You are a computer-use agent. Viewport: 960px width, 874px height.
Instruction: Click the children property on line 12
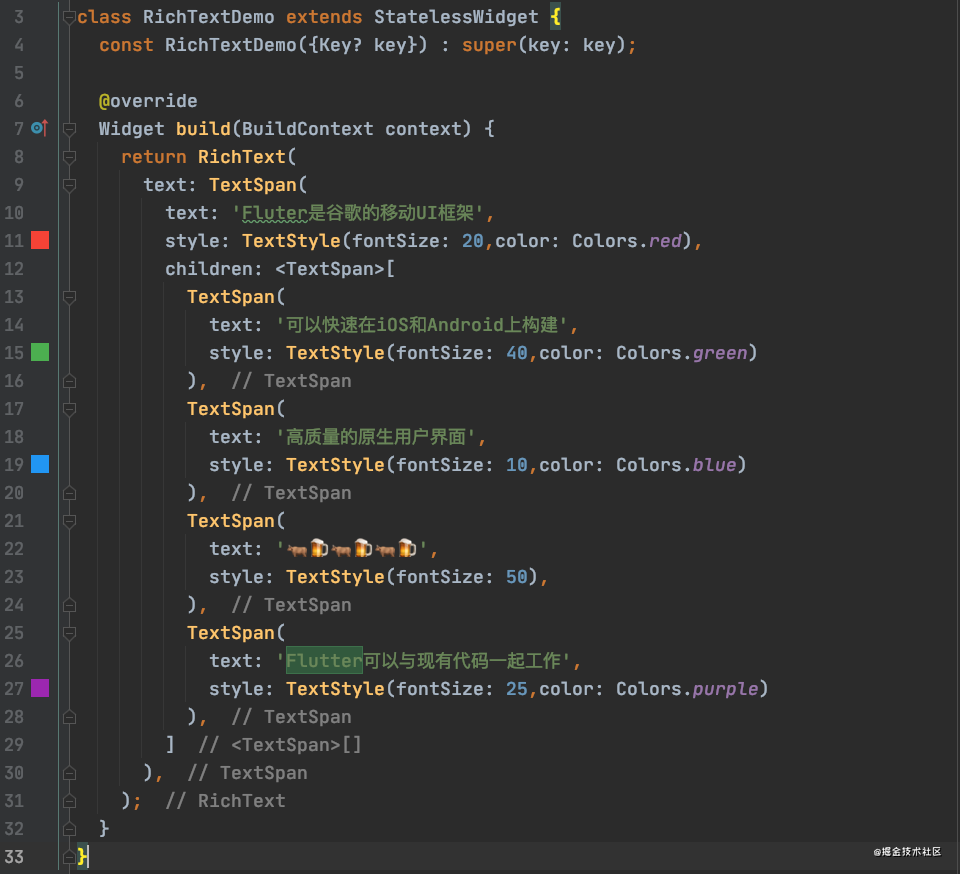click(209, 269)
